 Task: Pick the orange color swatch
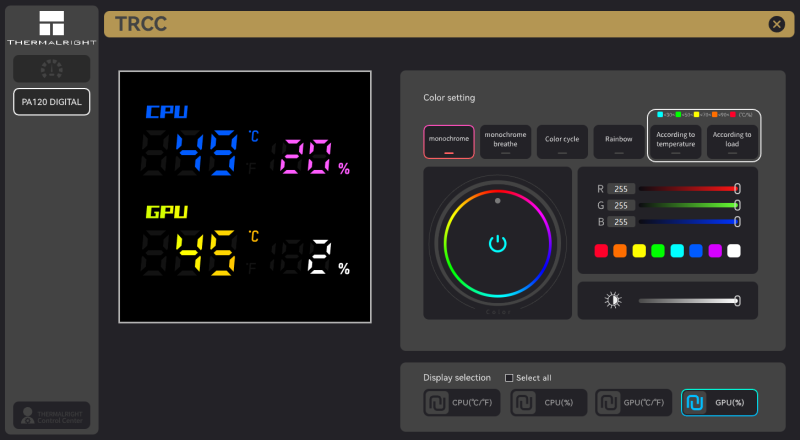pyautogui.click(x=620, y=251)
